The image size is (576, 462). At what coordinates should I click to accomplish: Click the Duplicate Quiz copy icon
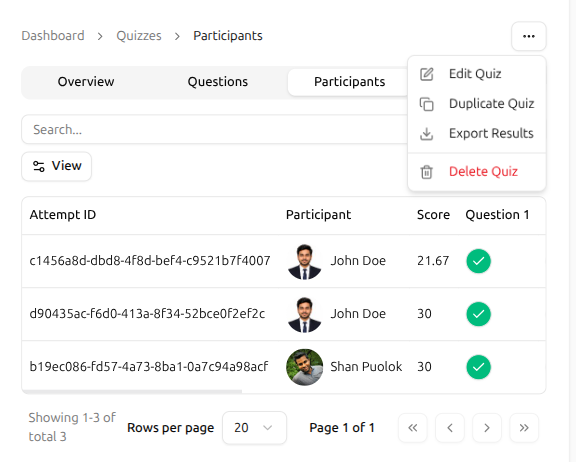(x=426, y=104)
